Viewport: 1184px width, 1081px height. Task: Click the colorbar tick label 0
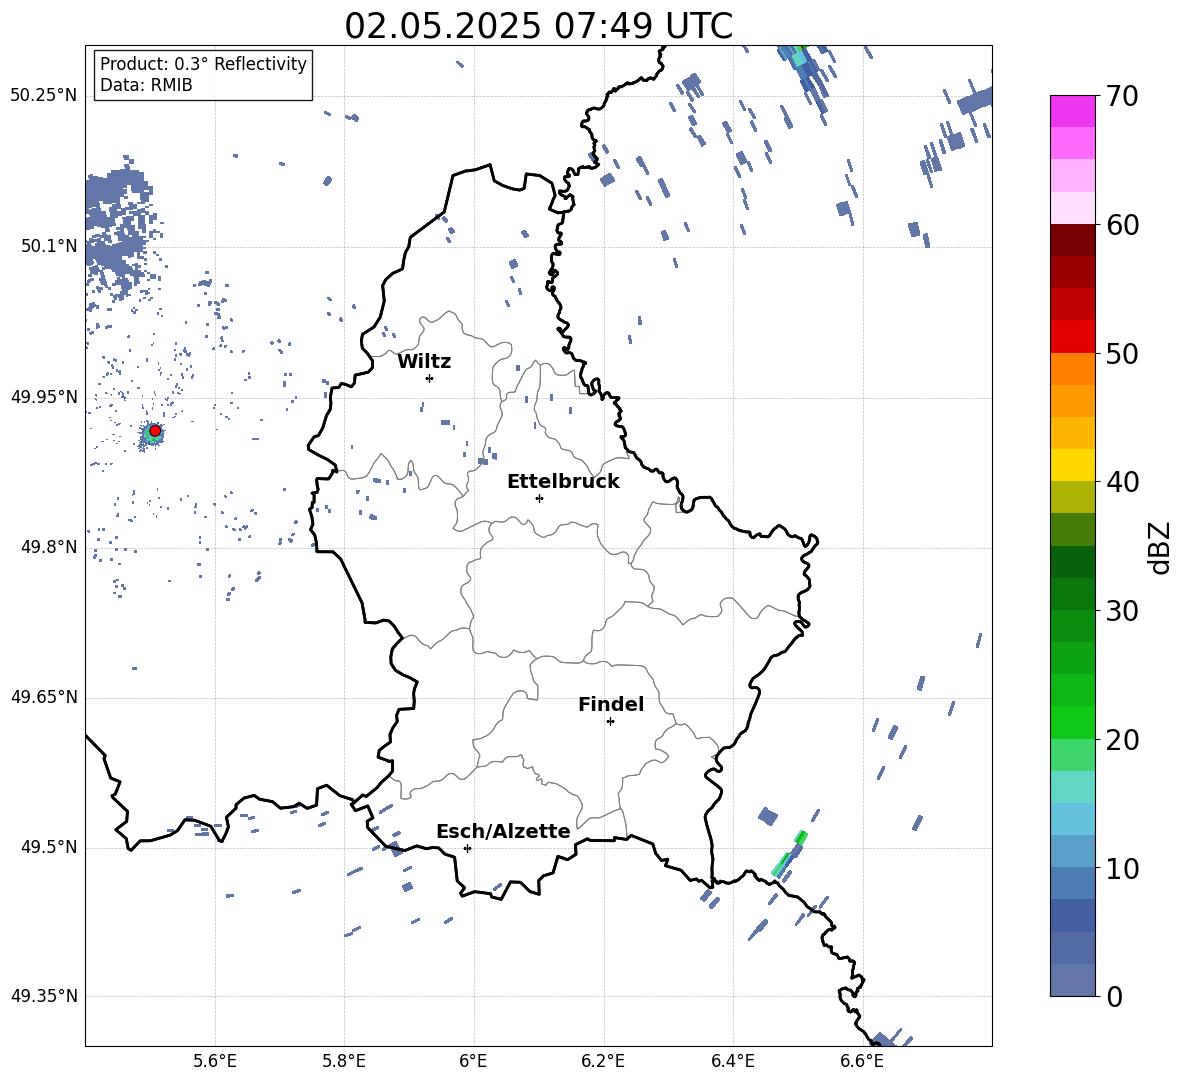pyautogui.click(x=1114, y=996)
